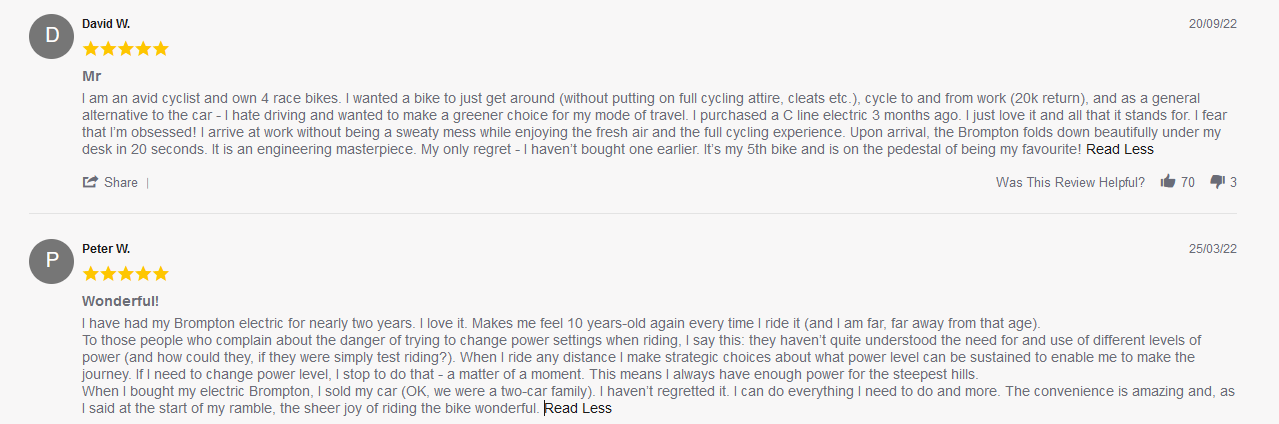Image resolution: width=1279 pixels, height=424 pixels.
Task: Click the first star of David W.'s rating
Action: [x=91, y=49]
